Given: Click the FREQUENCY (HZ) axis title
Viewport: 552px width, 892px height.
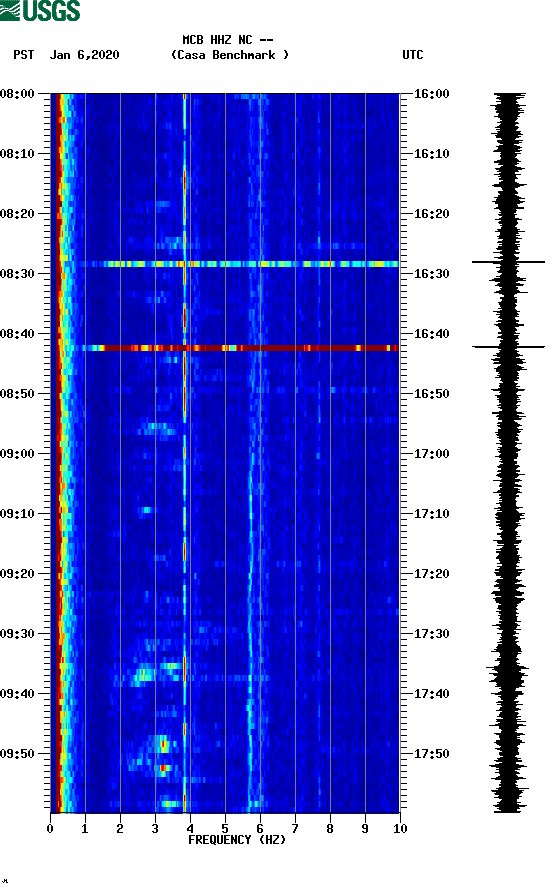Looking at the screenshot, I should 237,840.
